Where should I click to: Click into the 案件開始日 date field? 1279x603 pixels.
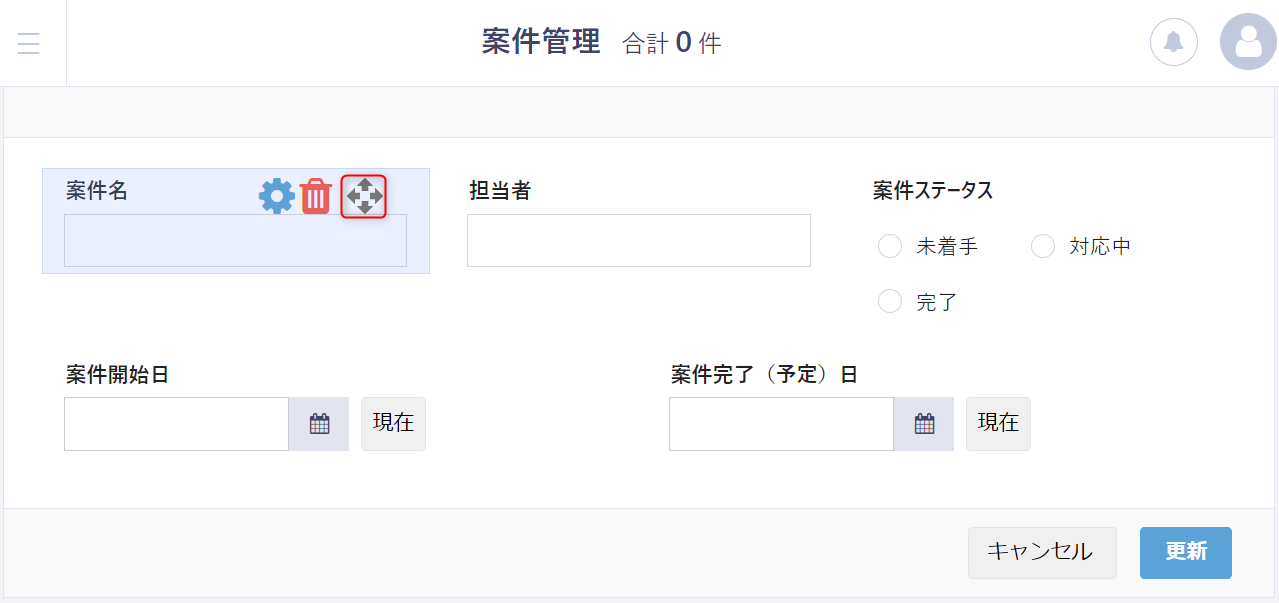176,424
